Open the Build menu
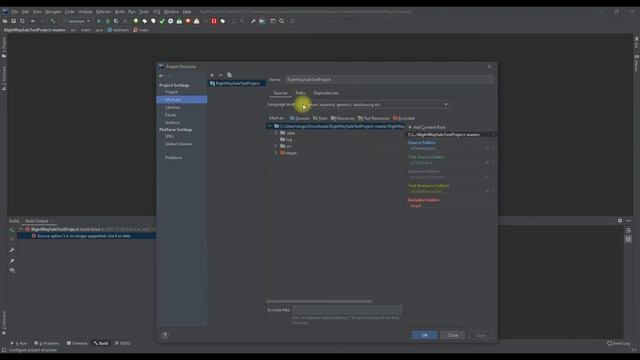This screenshot has width=640, height=360. pyautogui.click(x=120, y=12)
